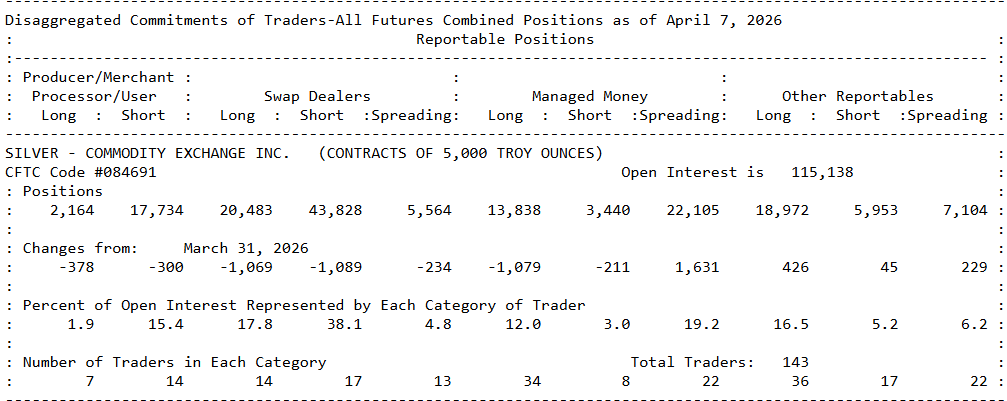Select the Managed Money column header
This screenshot has width=1007, height=401.
point(589,96)
